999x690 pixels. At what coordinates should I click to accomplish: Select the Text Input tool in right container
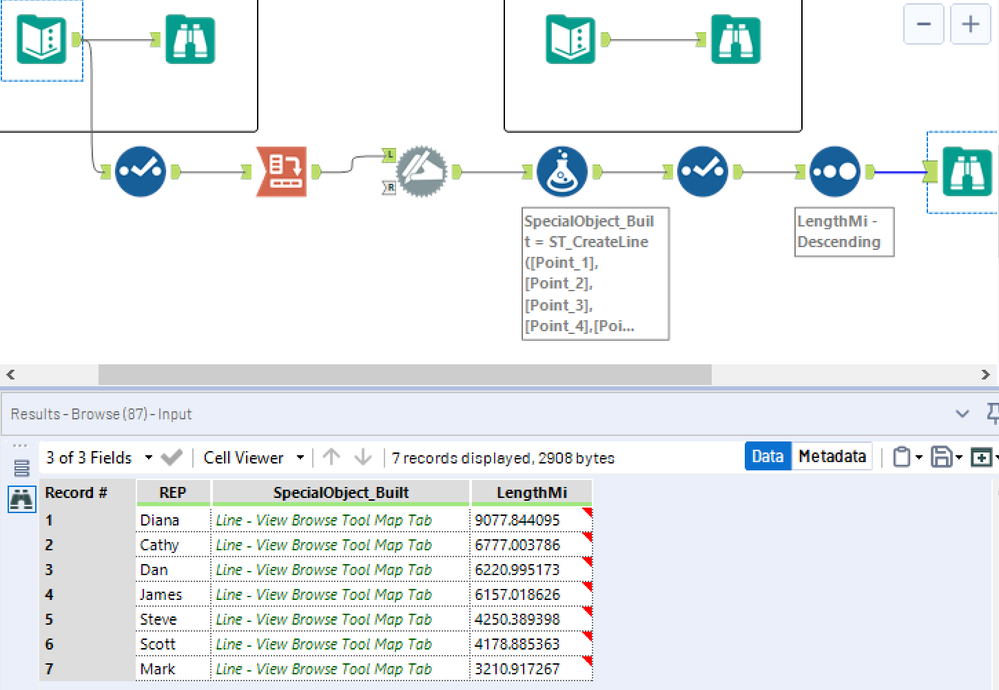(x=570, y=40)
